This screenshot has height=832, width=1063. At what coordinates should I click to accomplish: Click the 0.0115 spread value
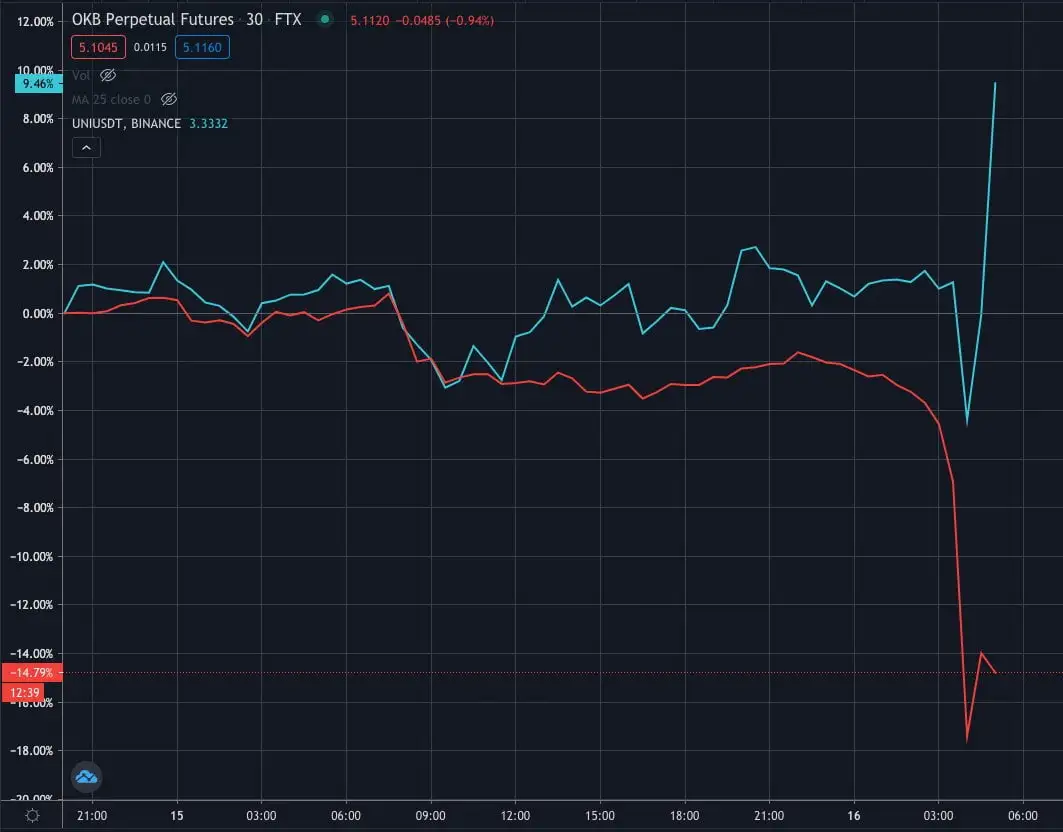pyautogui.click(x=150, y=47)
